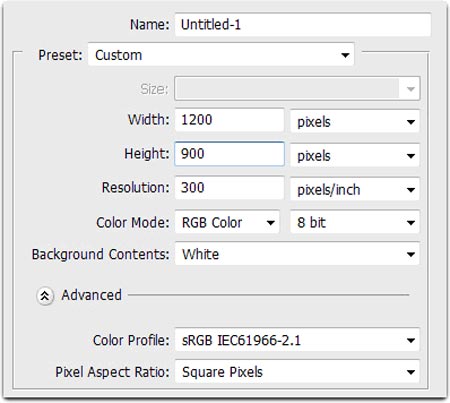Image resolution: width=450 pixels, height=403 pixels.
Task: Open the pixels/inch resolution units dropdown
Action: (355, 189)
